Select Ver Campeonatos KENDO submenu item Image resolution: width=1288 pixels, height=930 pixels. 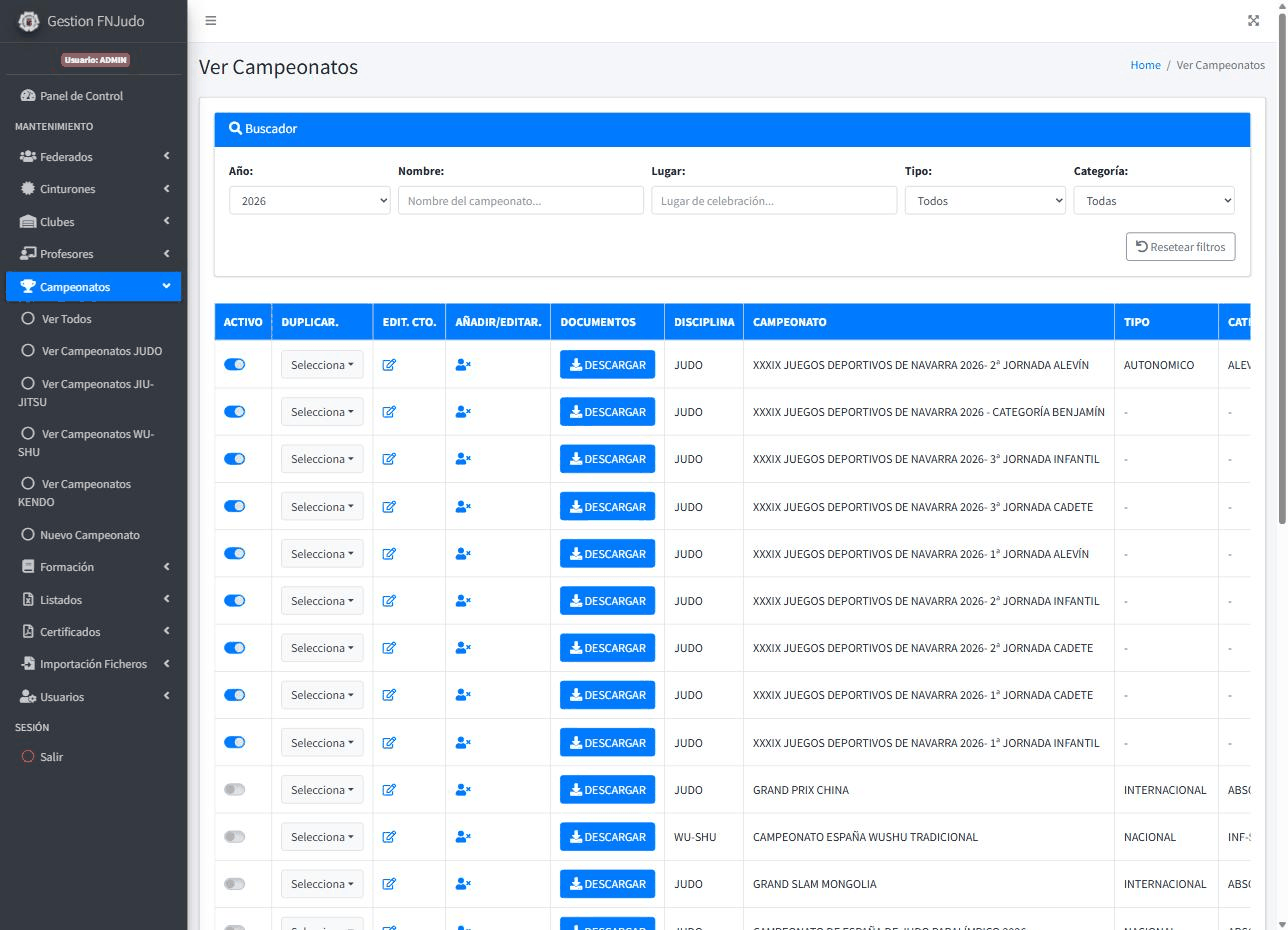(93, 493)
